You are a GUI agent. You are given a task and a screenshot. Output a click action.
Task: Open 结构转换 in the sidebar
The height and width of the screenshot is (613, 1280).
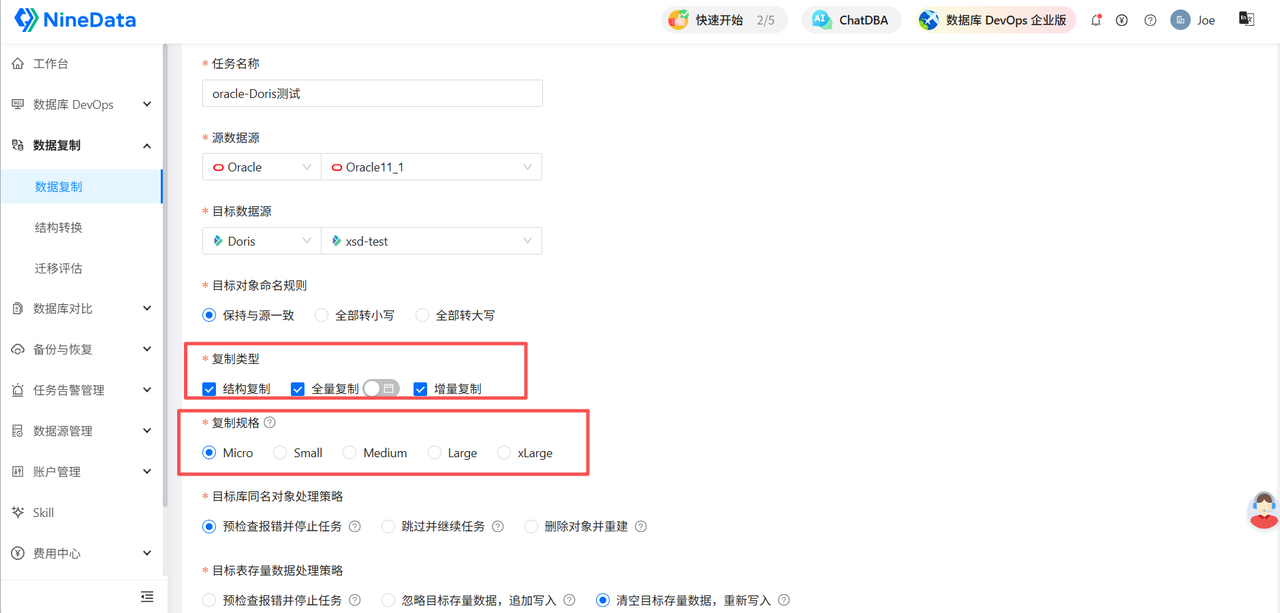click(x=59, y=227)
